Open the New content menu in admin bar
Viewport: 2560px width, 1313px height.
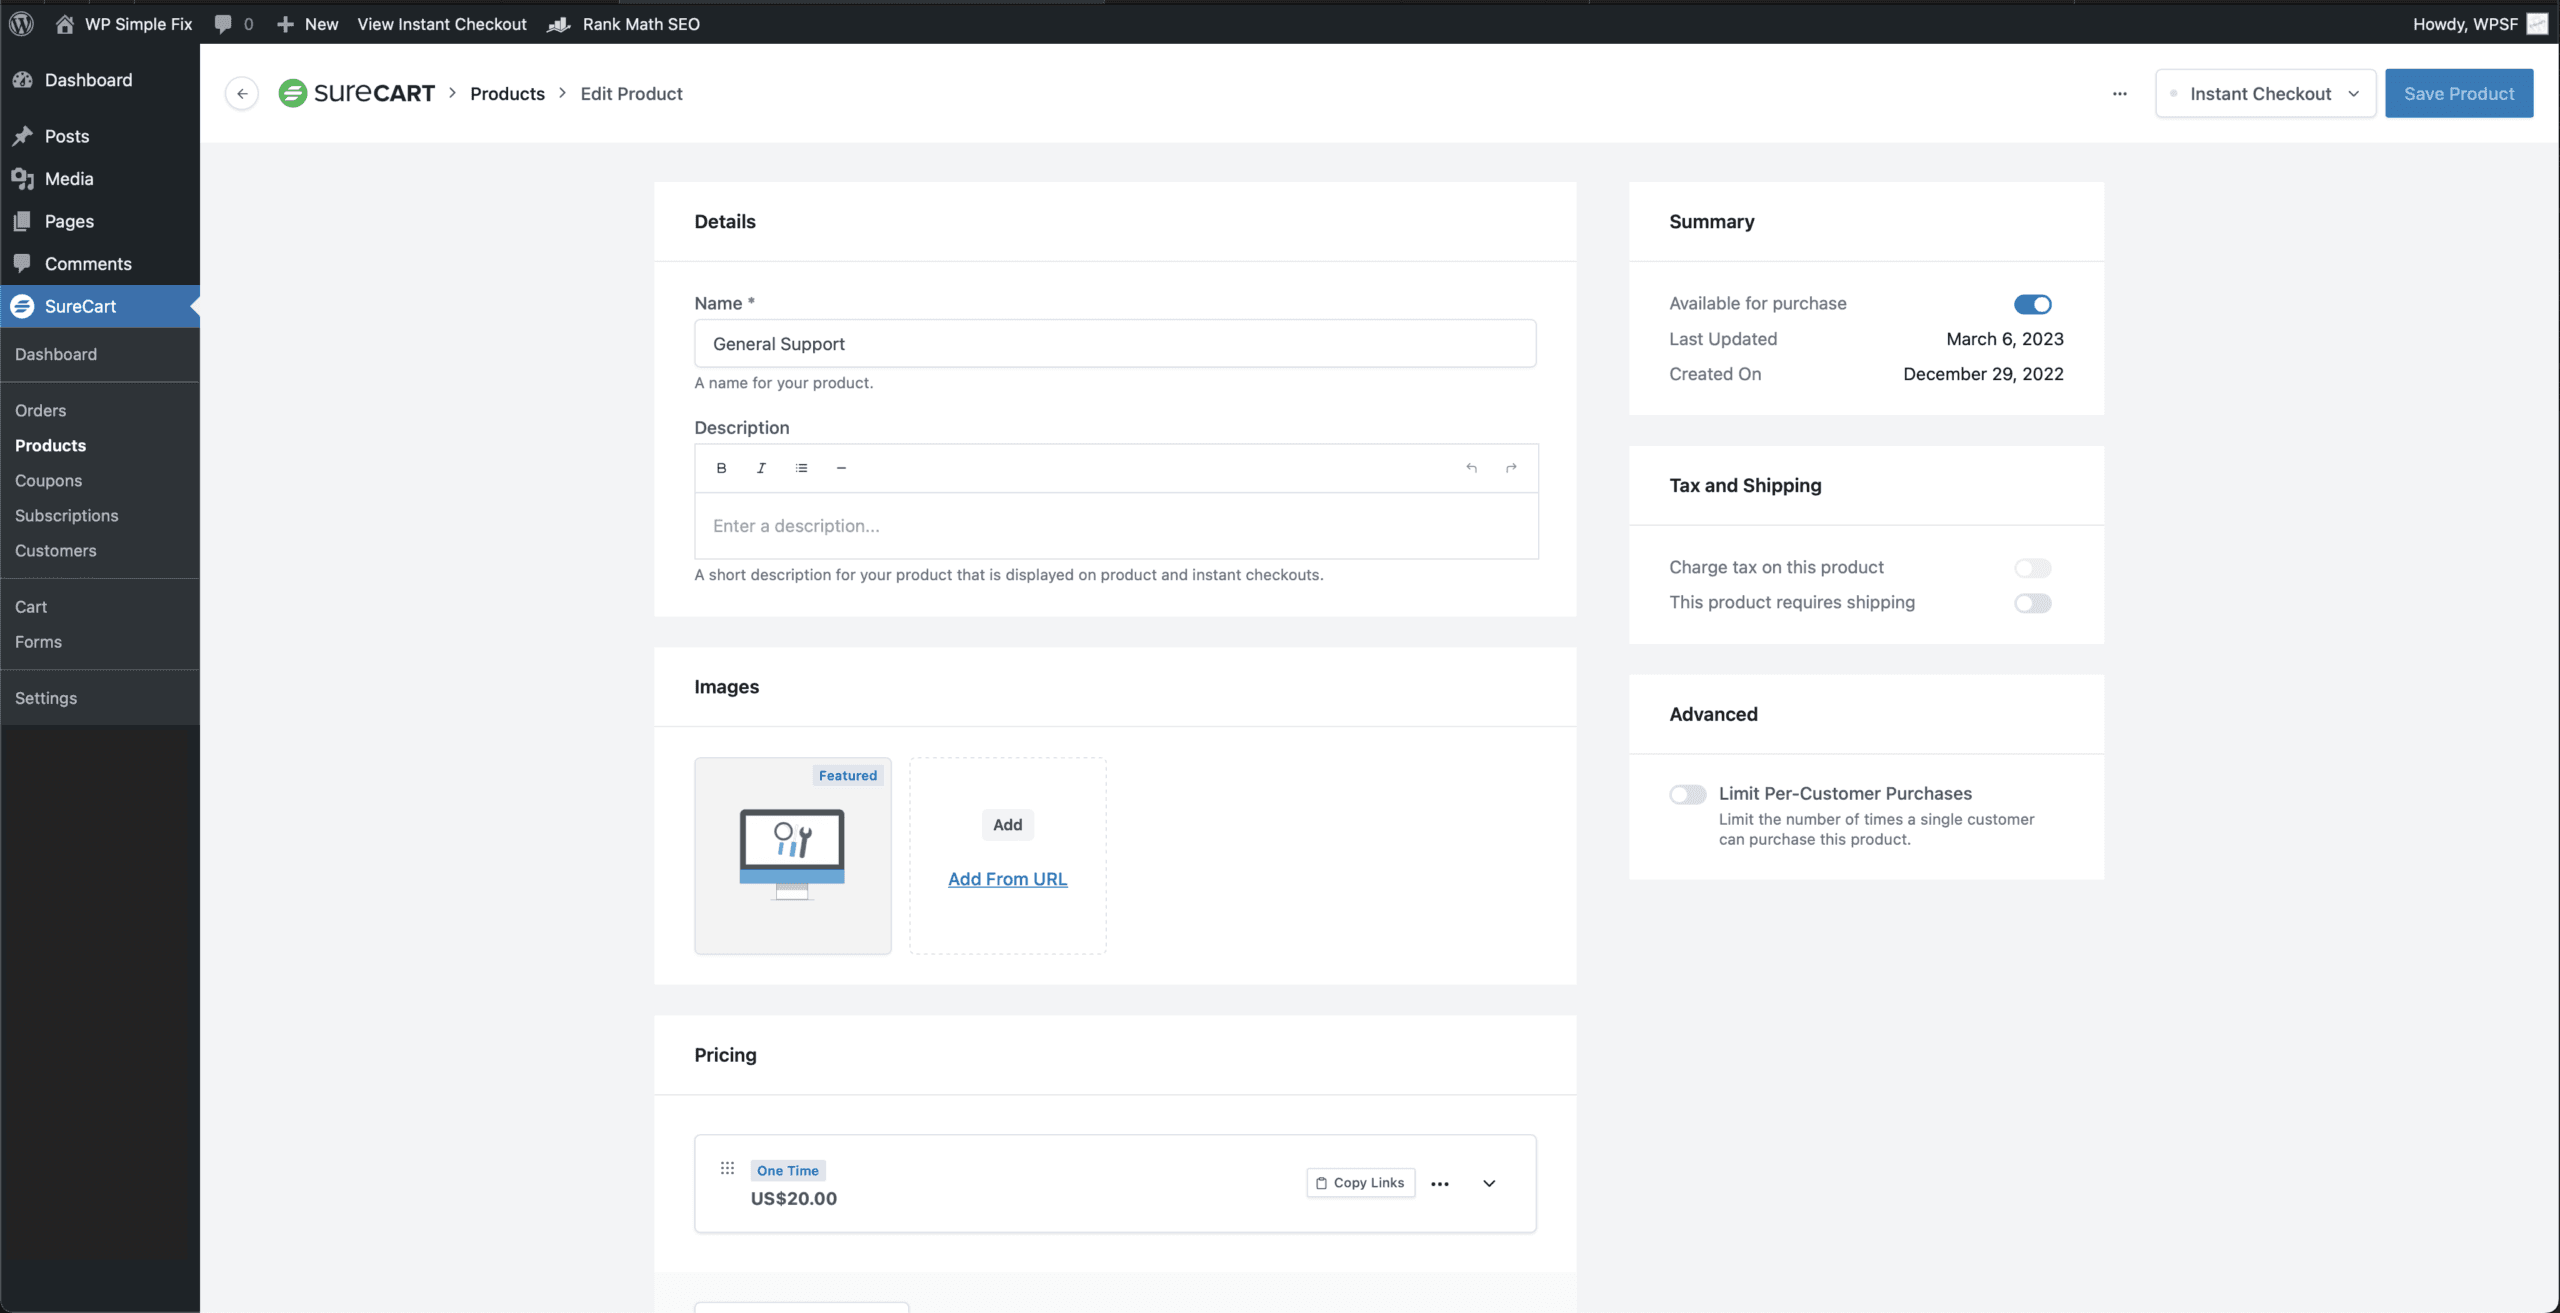tap(308, 24)
